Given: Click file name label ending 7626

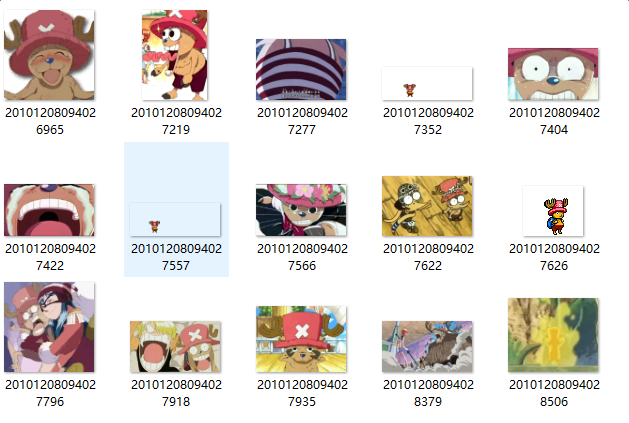Looking at the screenshot, I should [554, 257].
